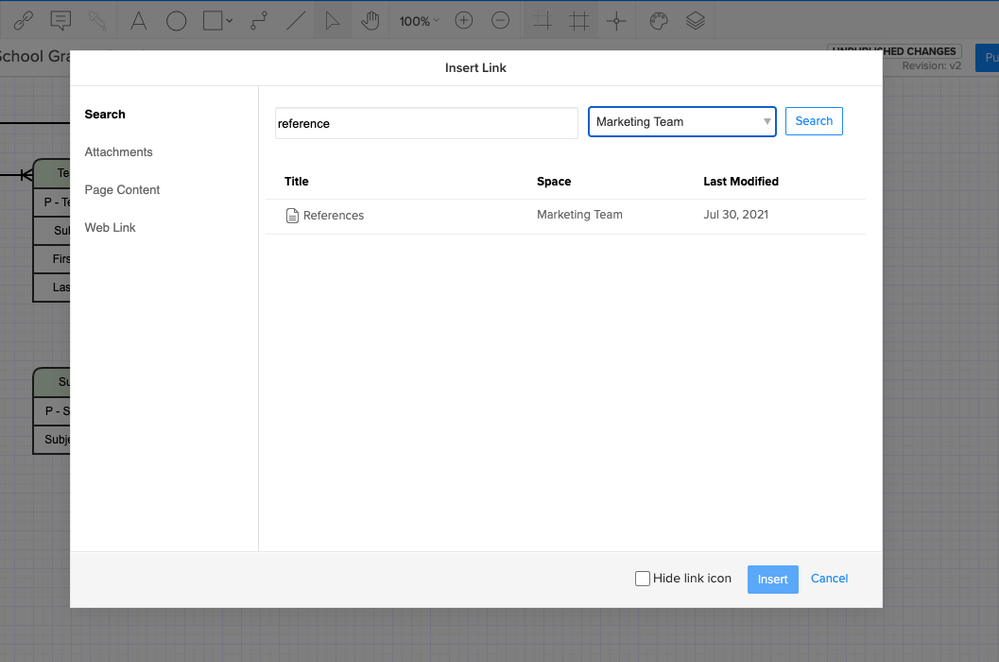
Task: Select the hand pan tool
Action: [x=370, y=21]
